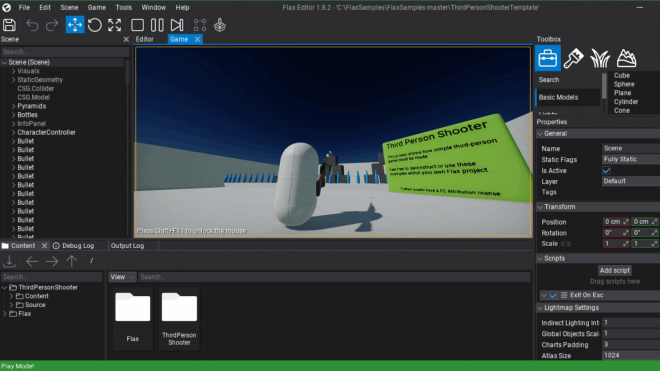Close the Content tab
Screen dimensions: 660x371
[x=44, y=246]
